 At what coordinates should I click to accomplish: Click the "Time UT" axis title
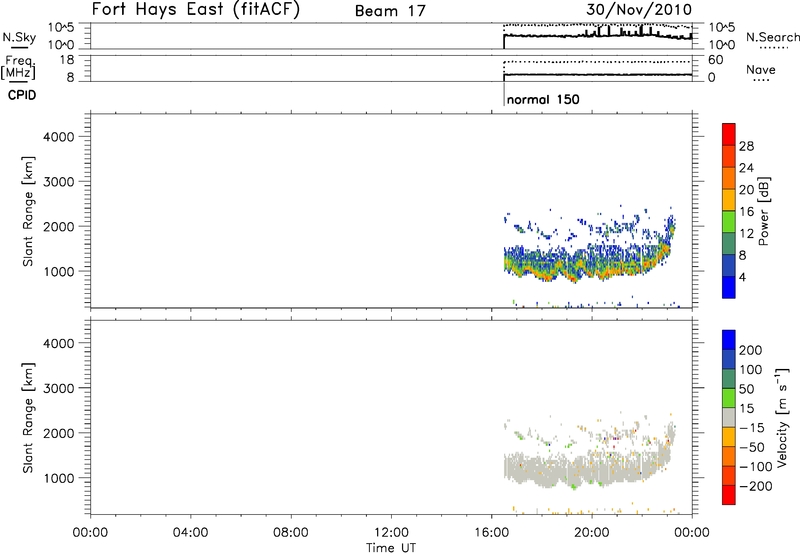point(391,548)
